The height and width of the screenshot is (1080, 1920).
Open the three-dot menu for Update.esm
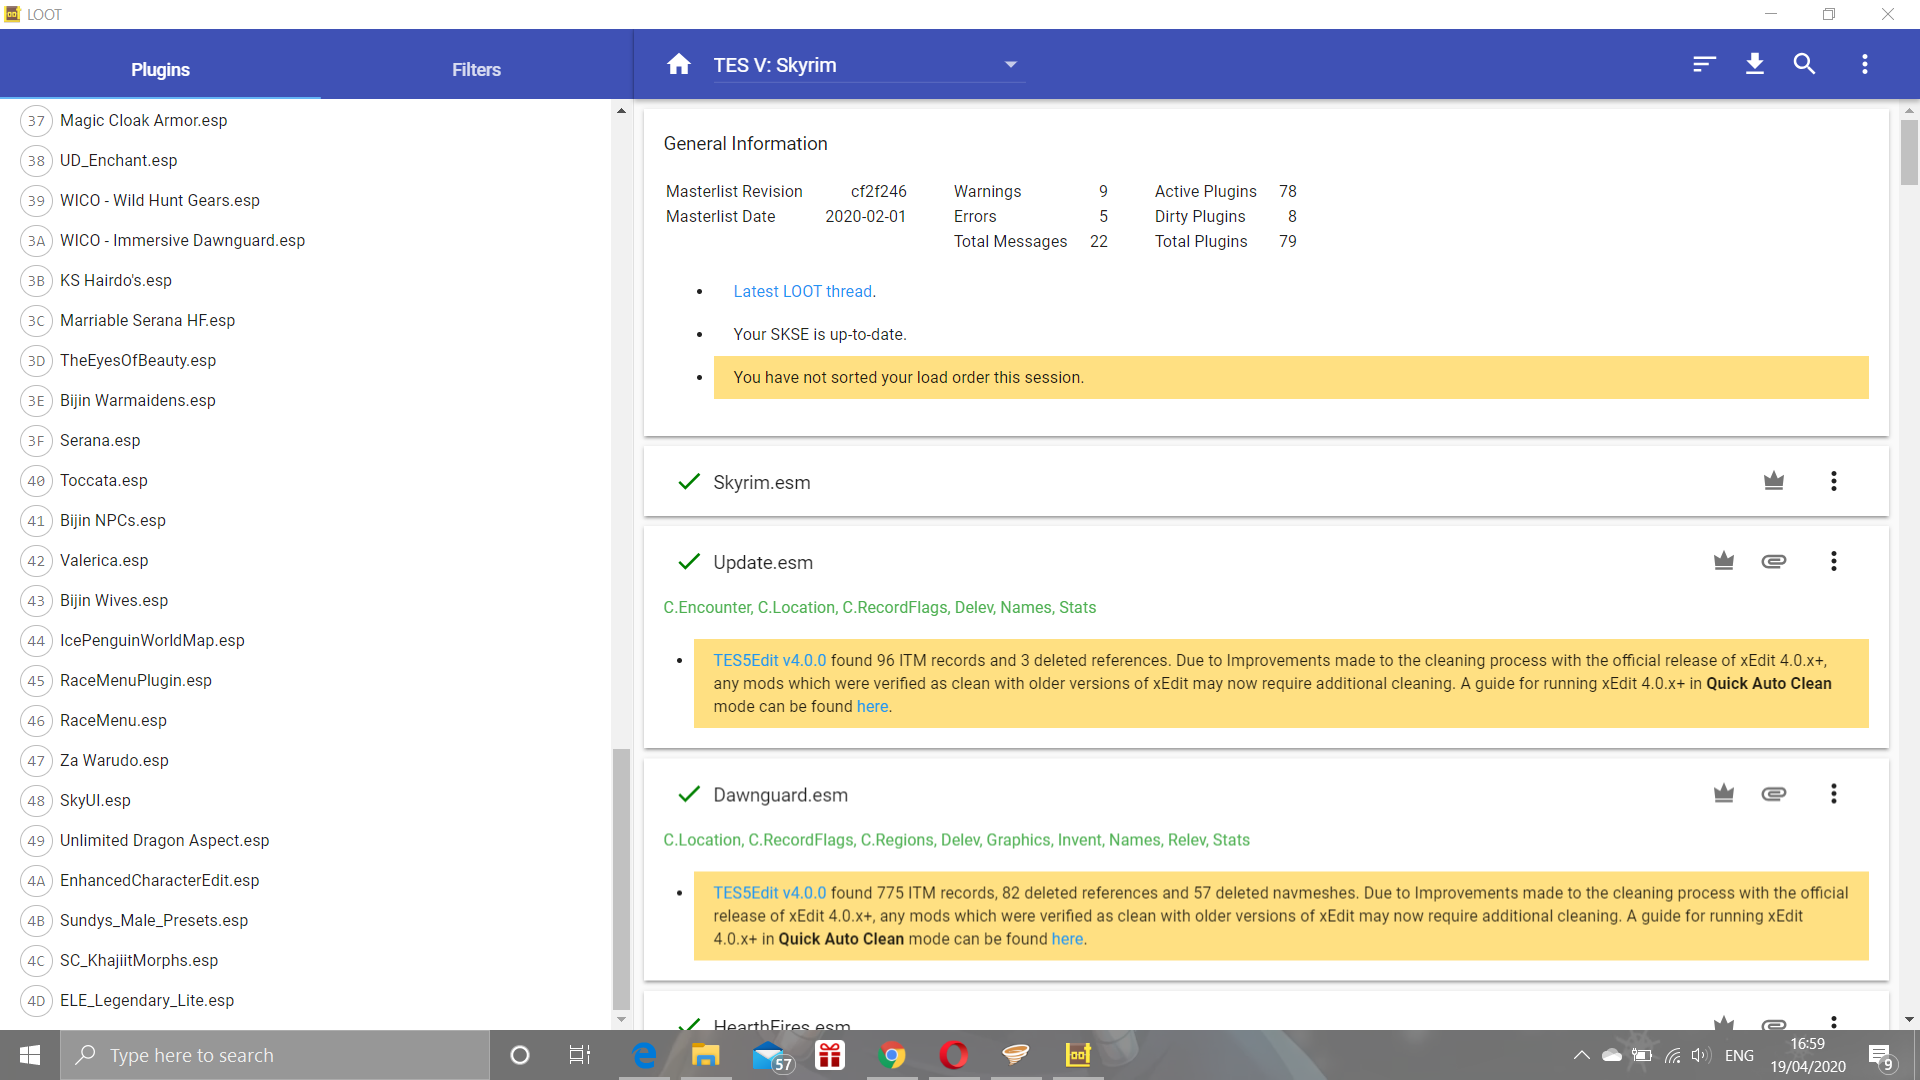click(x=1834, y=561)
